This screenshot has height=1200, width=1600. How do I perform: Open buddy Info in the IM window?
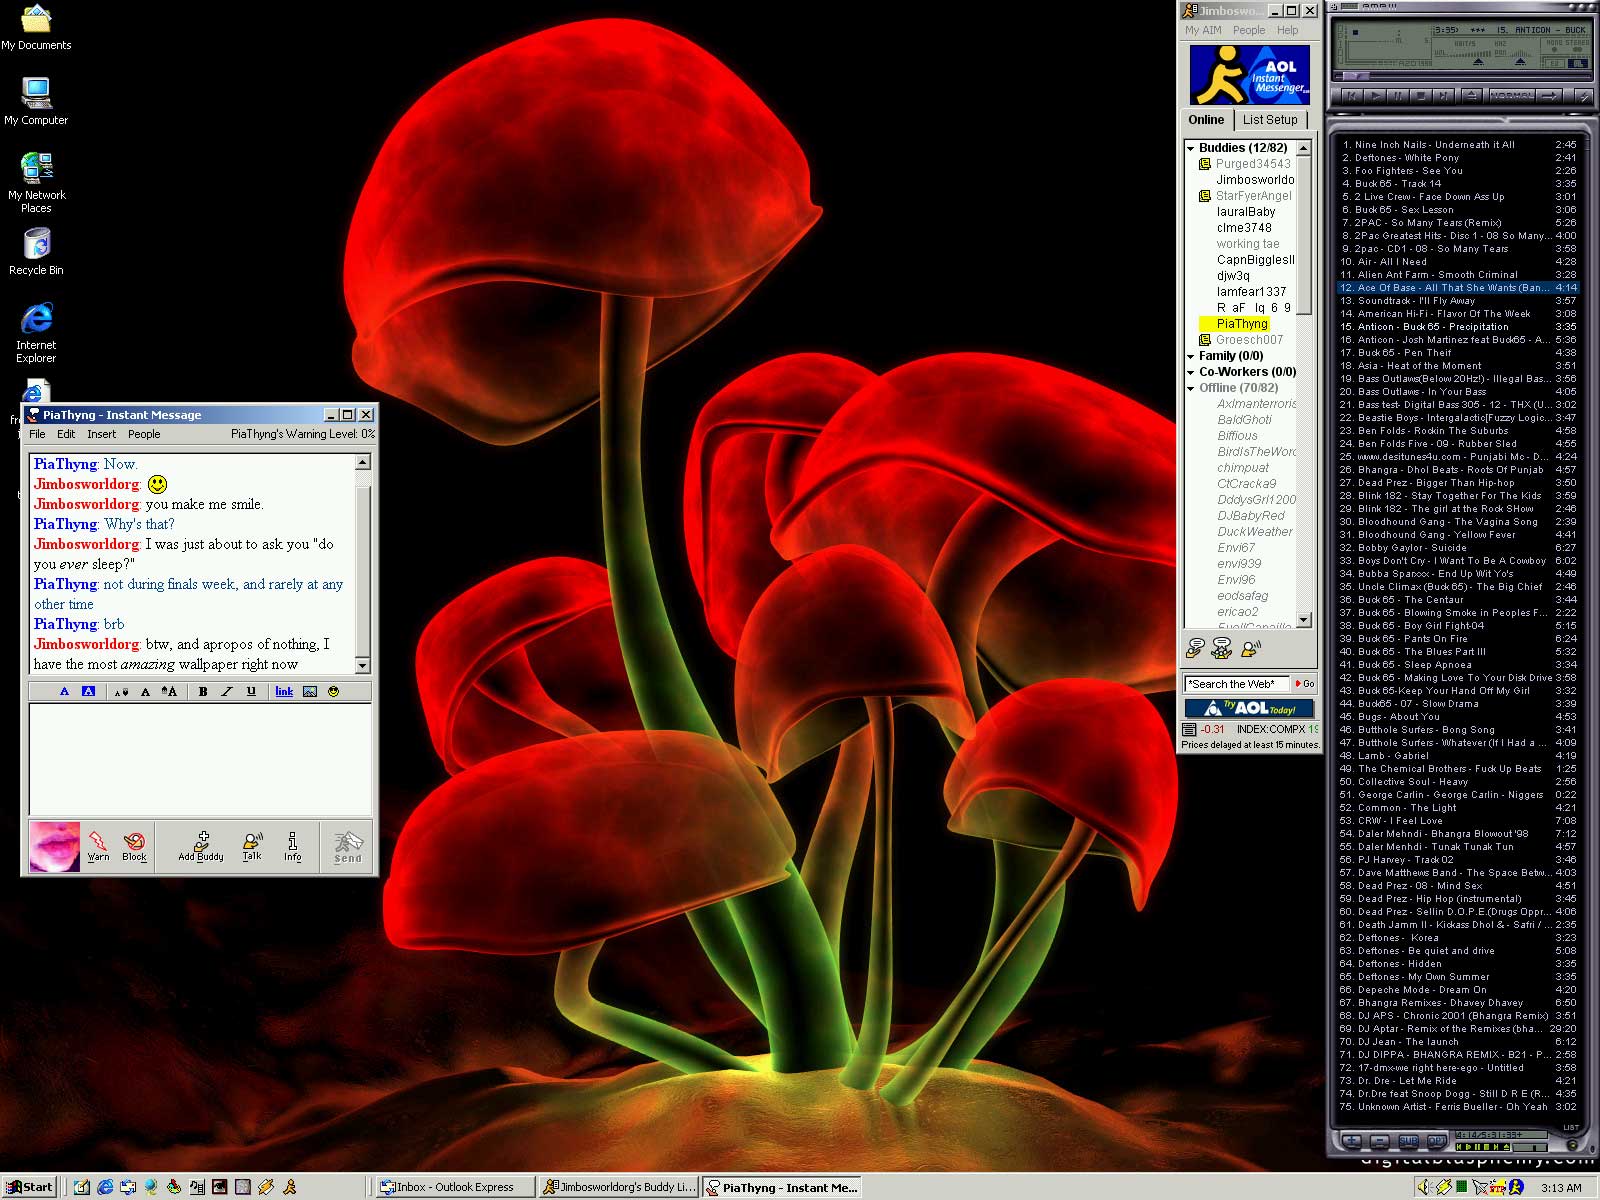292,846
